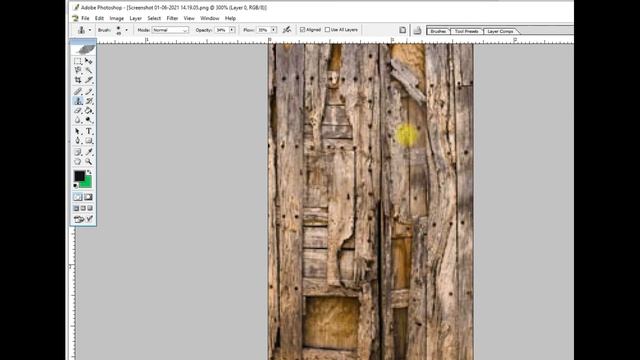The height and width of the screenshot is (360, 640).
Task: Select the Paint Bucket tool
Action: point(89,111)
